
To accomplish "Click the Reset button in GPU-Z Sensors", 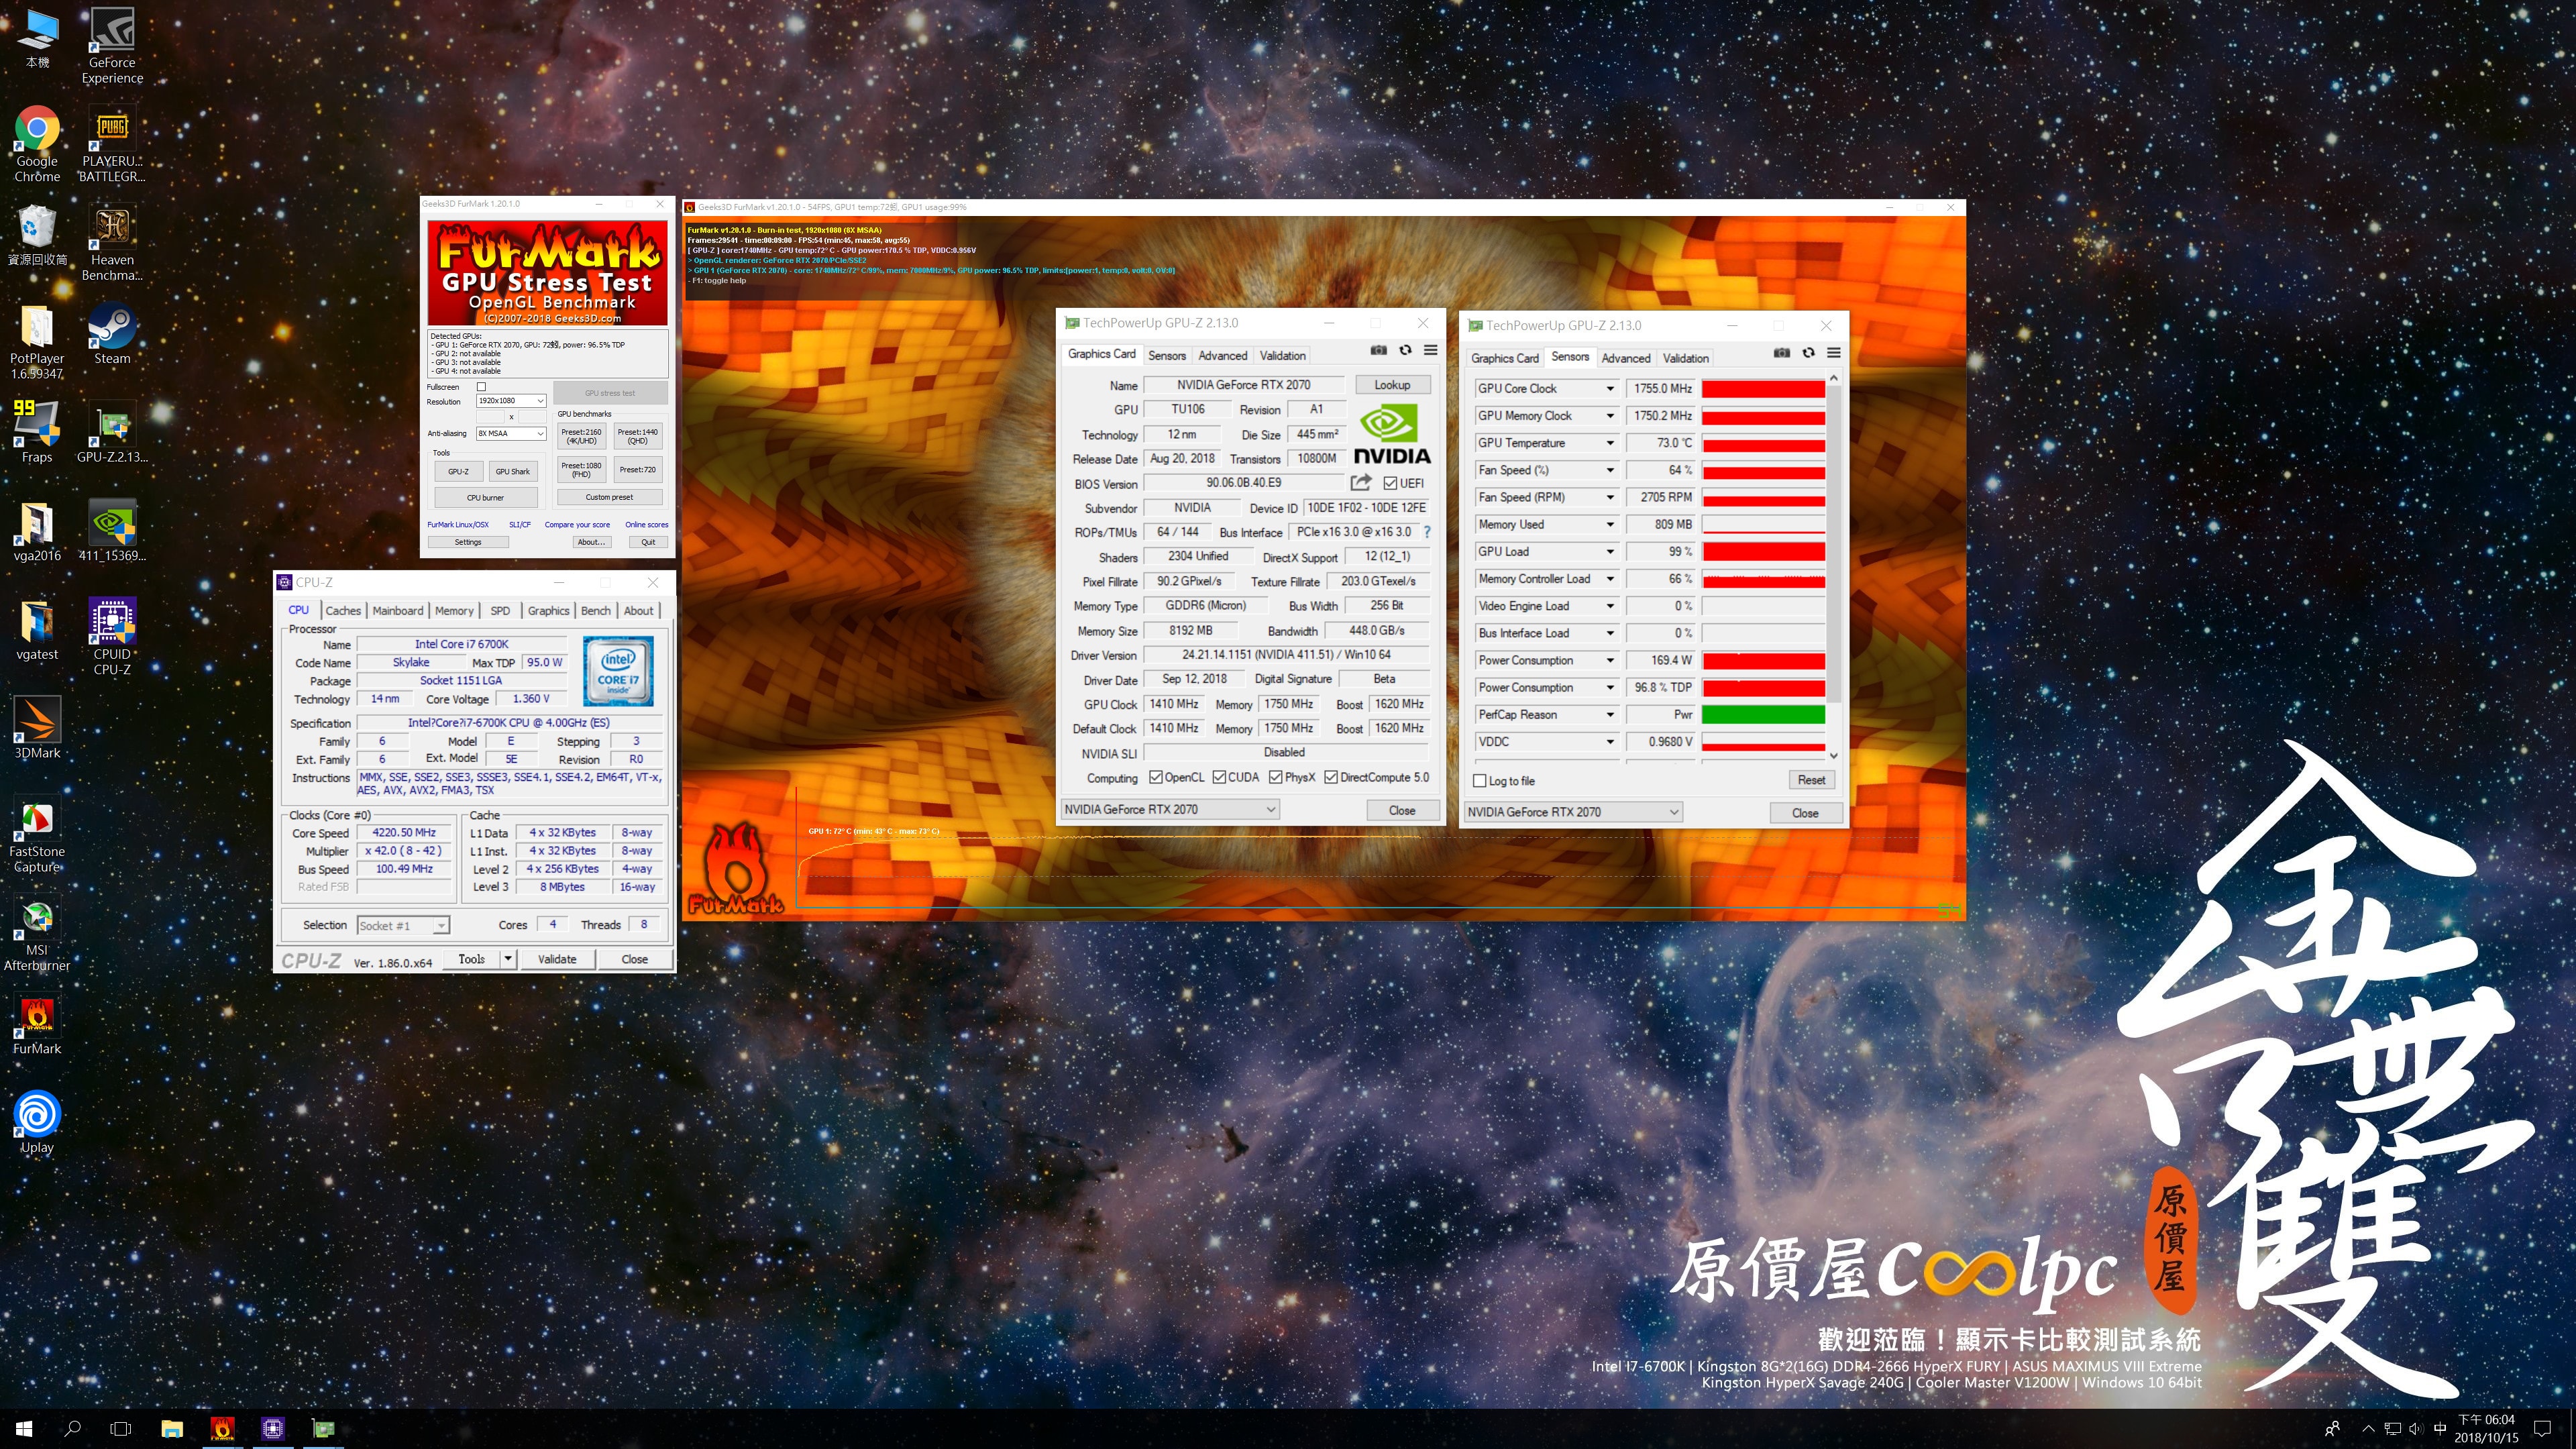I will pos(1811,780).
